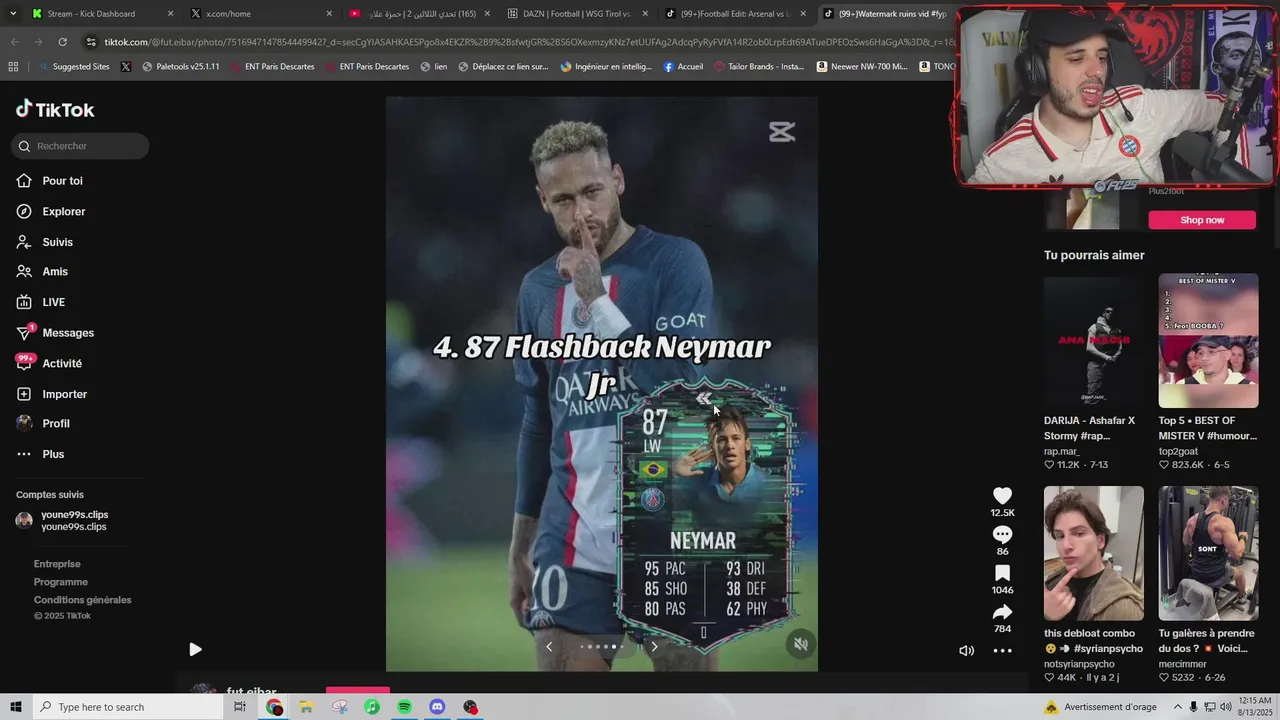Open the mercimmer account link
Viewport: 1280px width, 720px height.
tap(1183, 664)
